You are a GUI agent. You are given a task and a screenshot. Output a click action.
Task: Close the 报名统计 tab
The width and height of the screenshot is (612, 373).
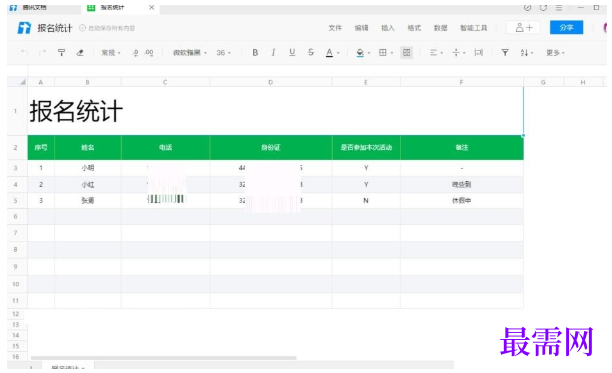tap(151, 7)
